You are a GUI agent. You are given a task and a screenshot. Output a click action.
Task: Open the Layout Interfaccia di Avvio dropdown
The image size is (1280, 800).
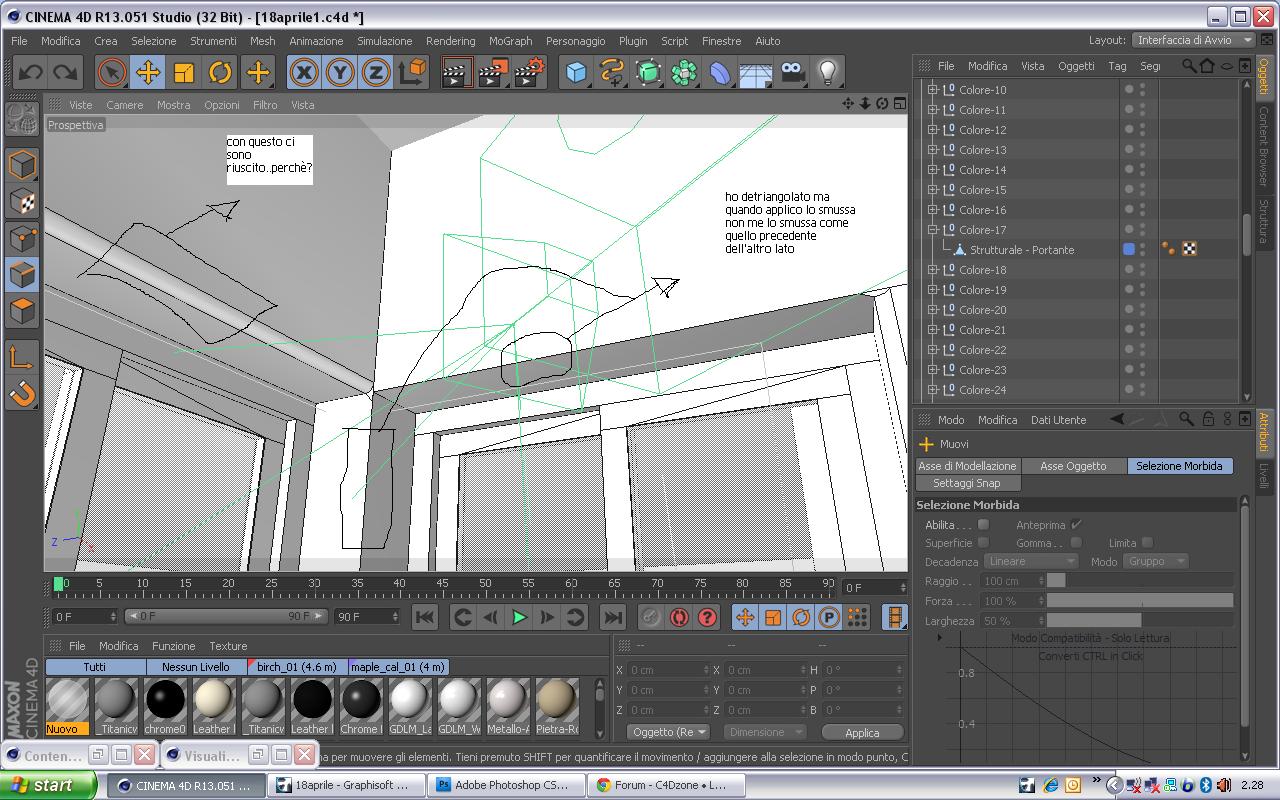coord(1193,40)
